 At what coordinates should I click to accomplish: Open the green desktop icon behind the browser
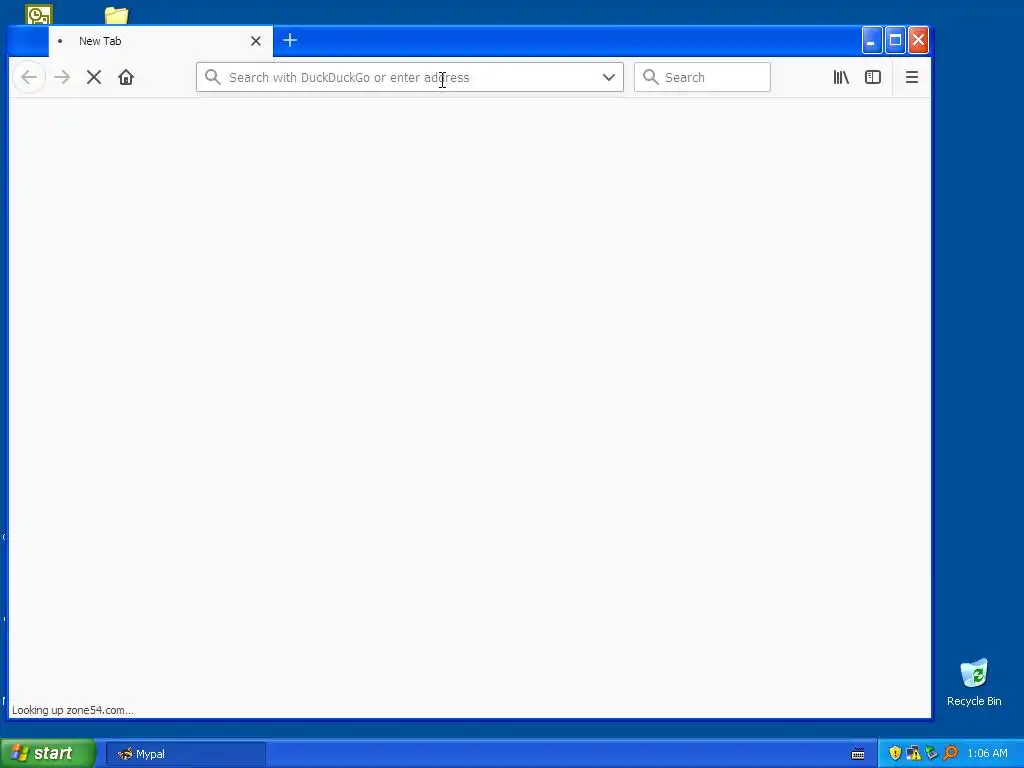pyautogui.click(x=39, y=14)
